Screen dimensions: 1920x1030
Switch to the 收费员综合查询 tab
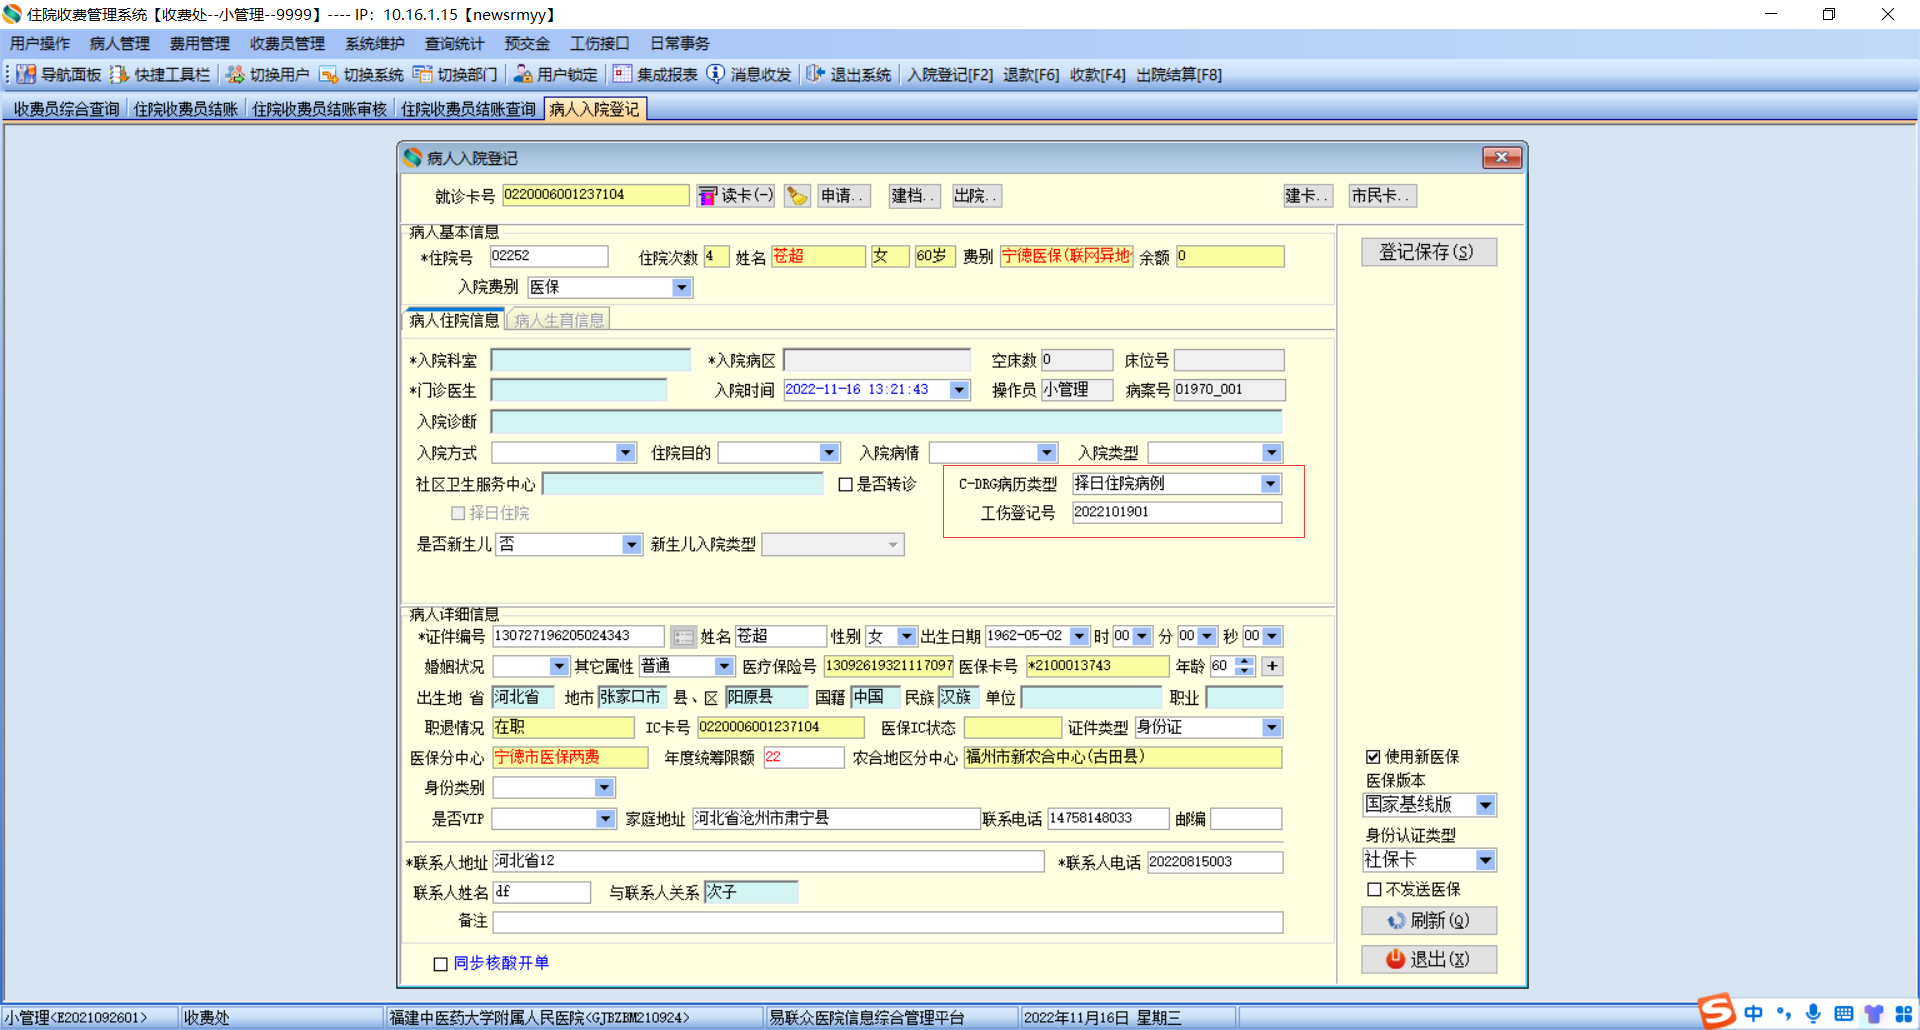click(x=66, y=109)
